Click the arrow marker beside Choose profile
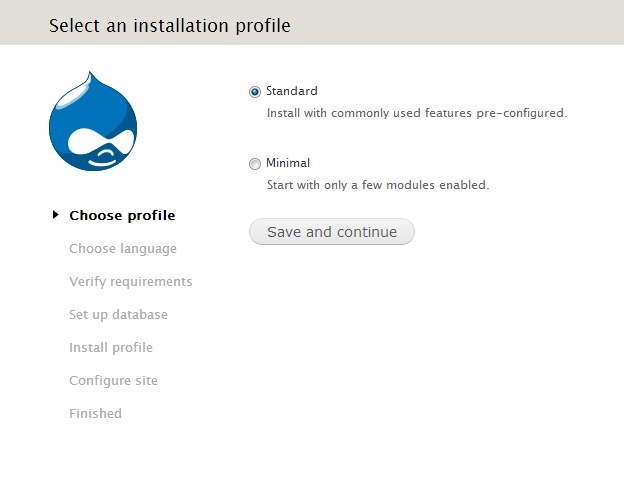Viewport: 624px width, 490px height. [x=55, y=215]
